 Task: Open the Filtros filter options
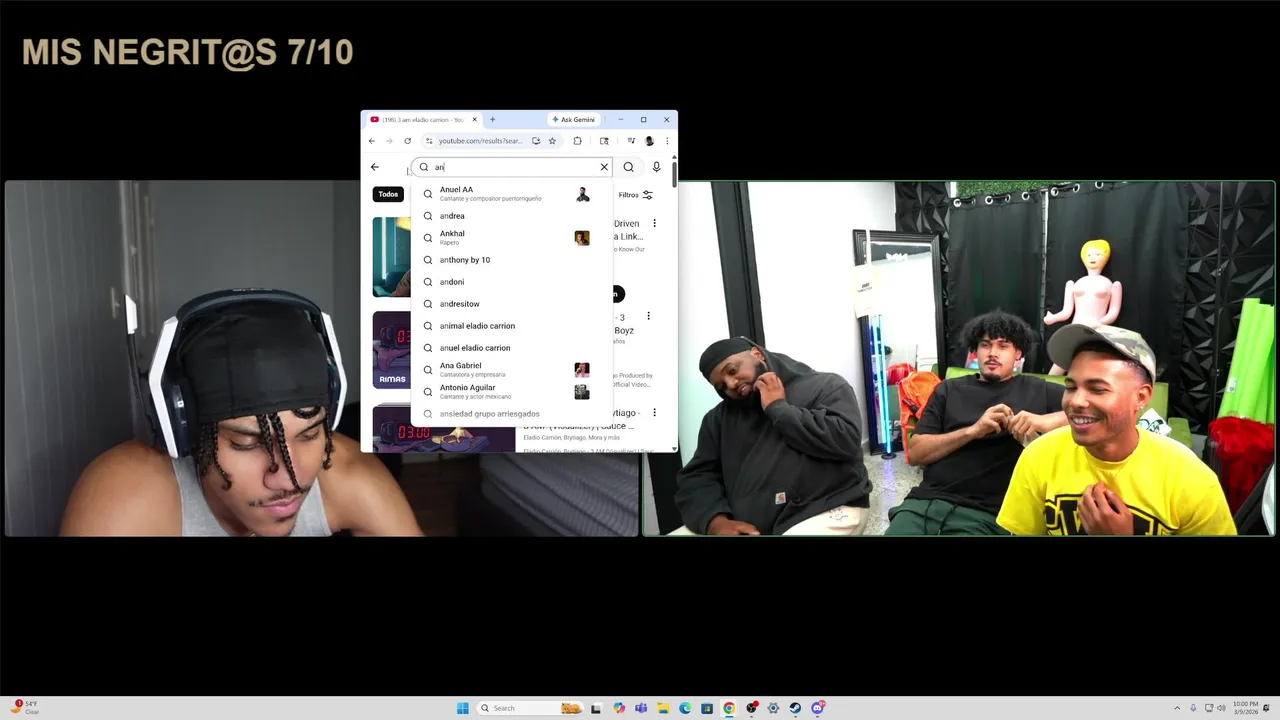point(635,195)
